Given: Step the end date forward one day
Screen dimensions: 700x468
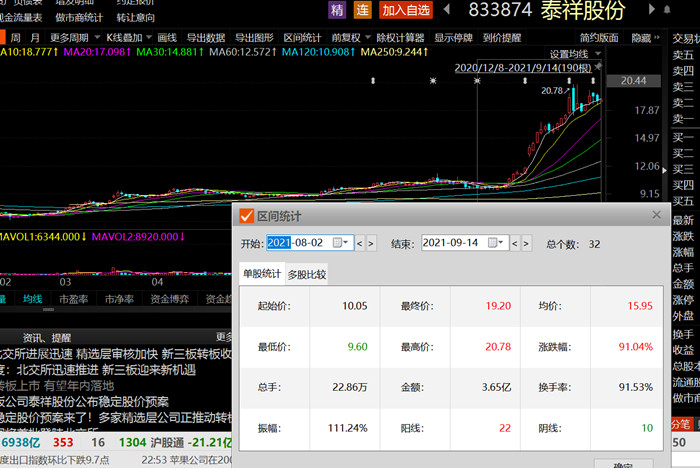Looking at the screenshot, I should [x=526, y=243].
